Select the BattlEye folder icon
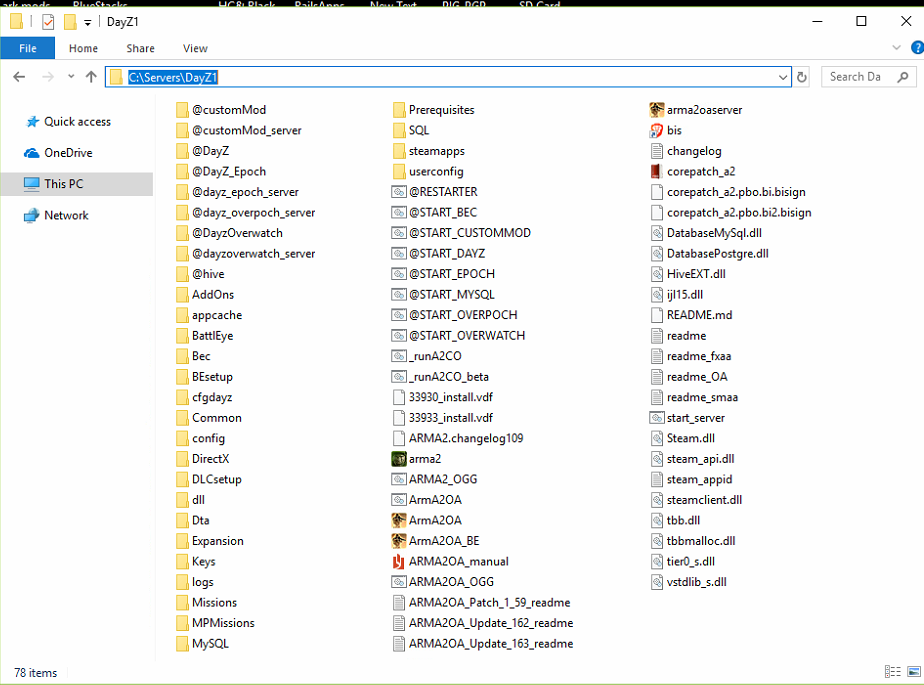The height and width of the screenshot is (685, 924). click(x=182, y=336)
